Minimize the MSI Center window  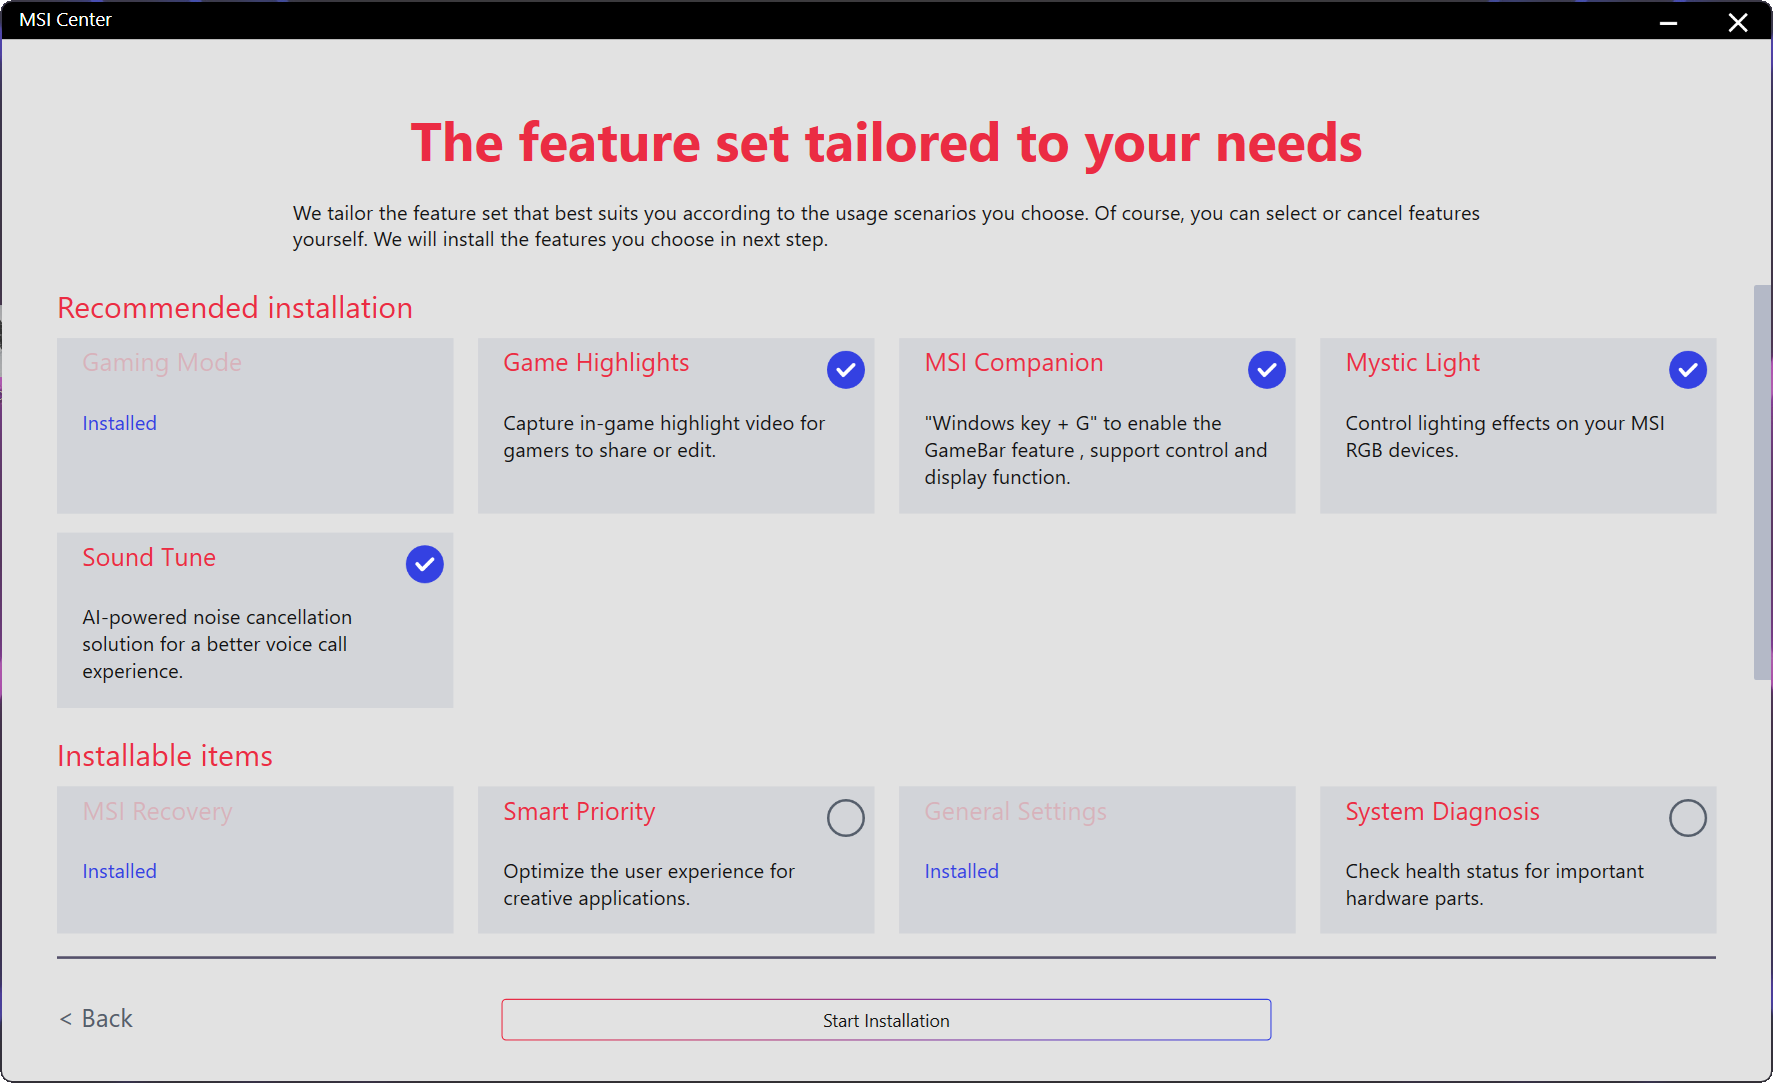(x=1668, y=21)
